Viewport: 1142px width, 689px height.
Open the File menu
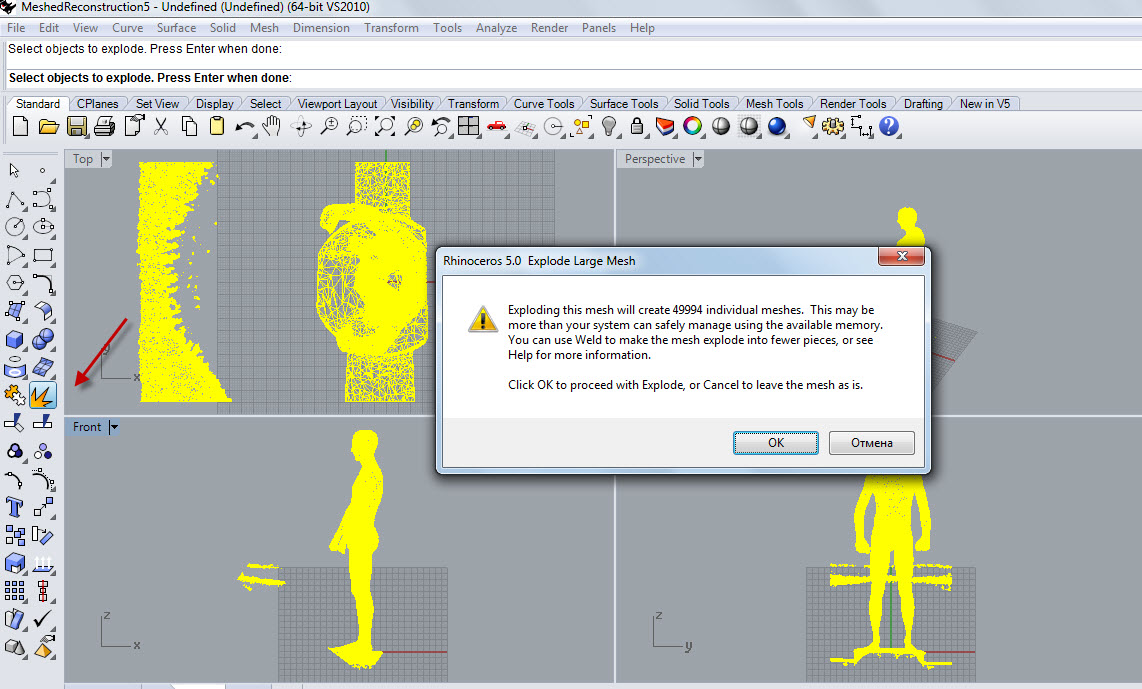[x=16, y=28]
